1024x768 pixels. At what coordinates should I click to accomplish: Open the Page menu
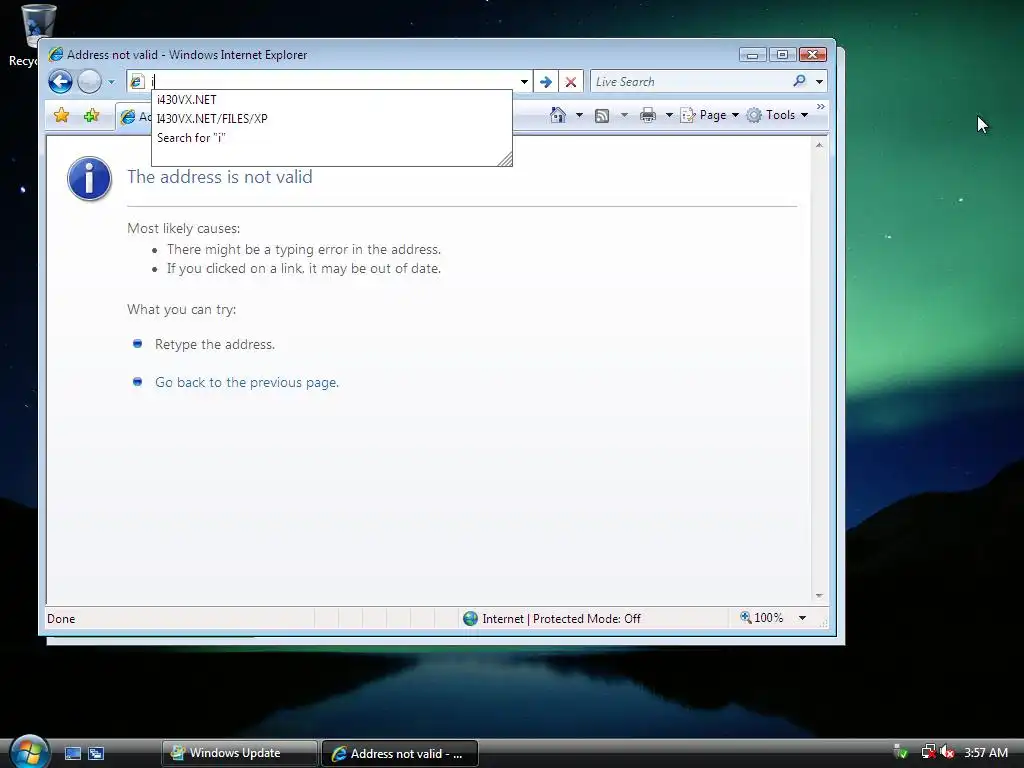click(710, 115)
